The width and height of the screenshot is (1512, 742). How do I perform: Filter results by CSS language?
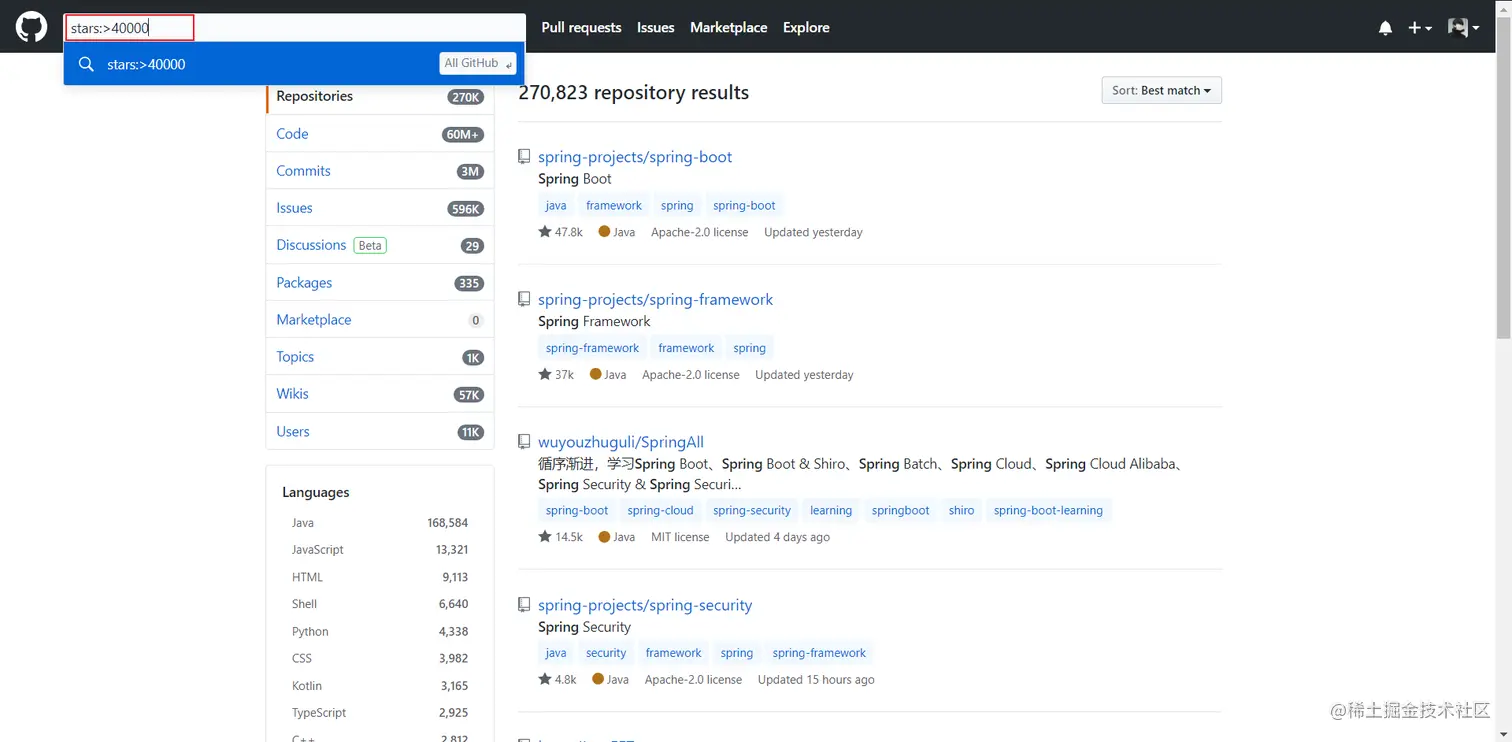(379, 659)
